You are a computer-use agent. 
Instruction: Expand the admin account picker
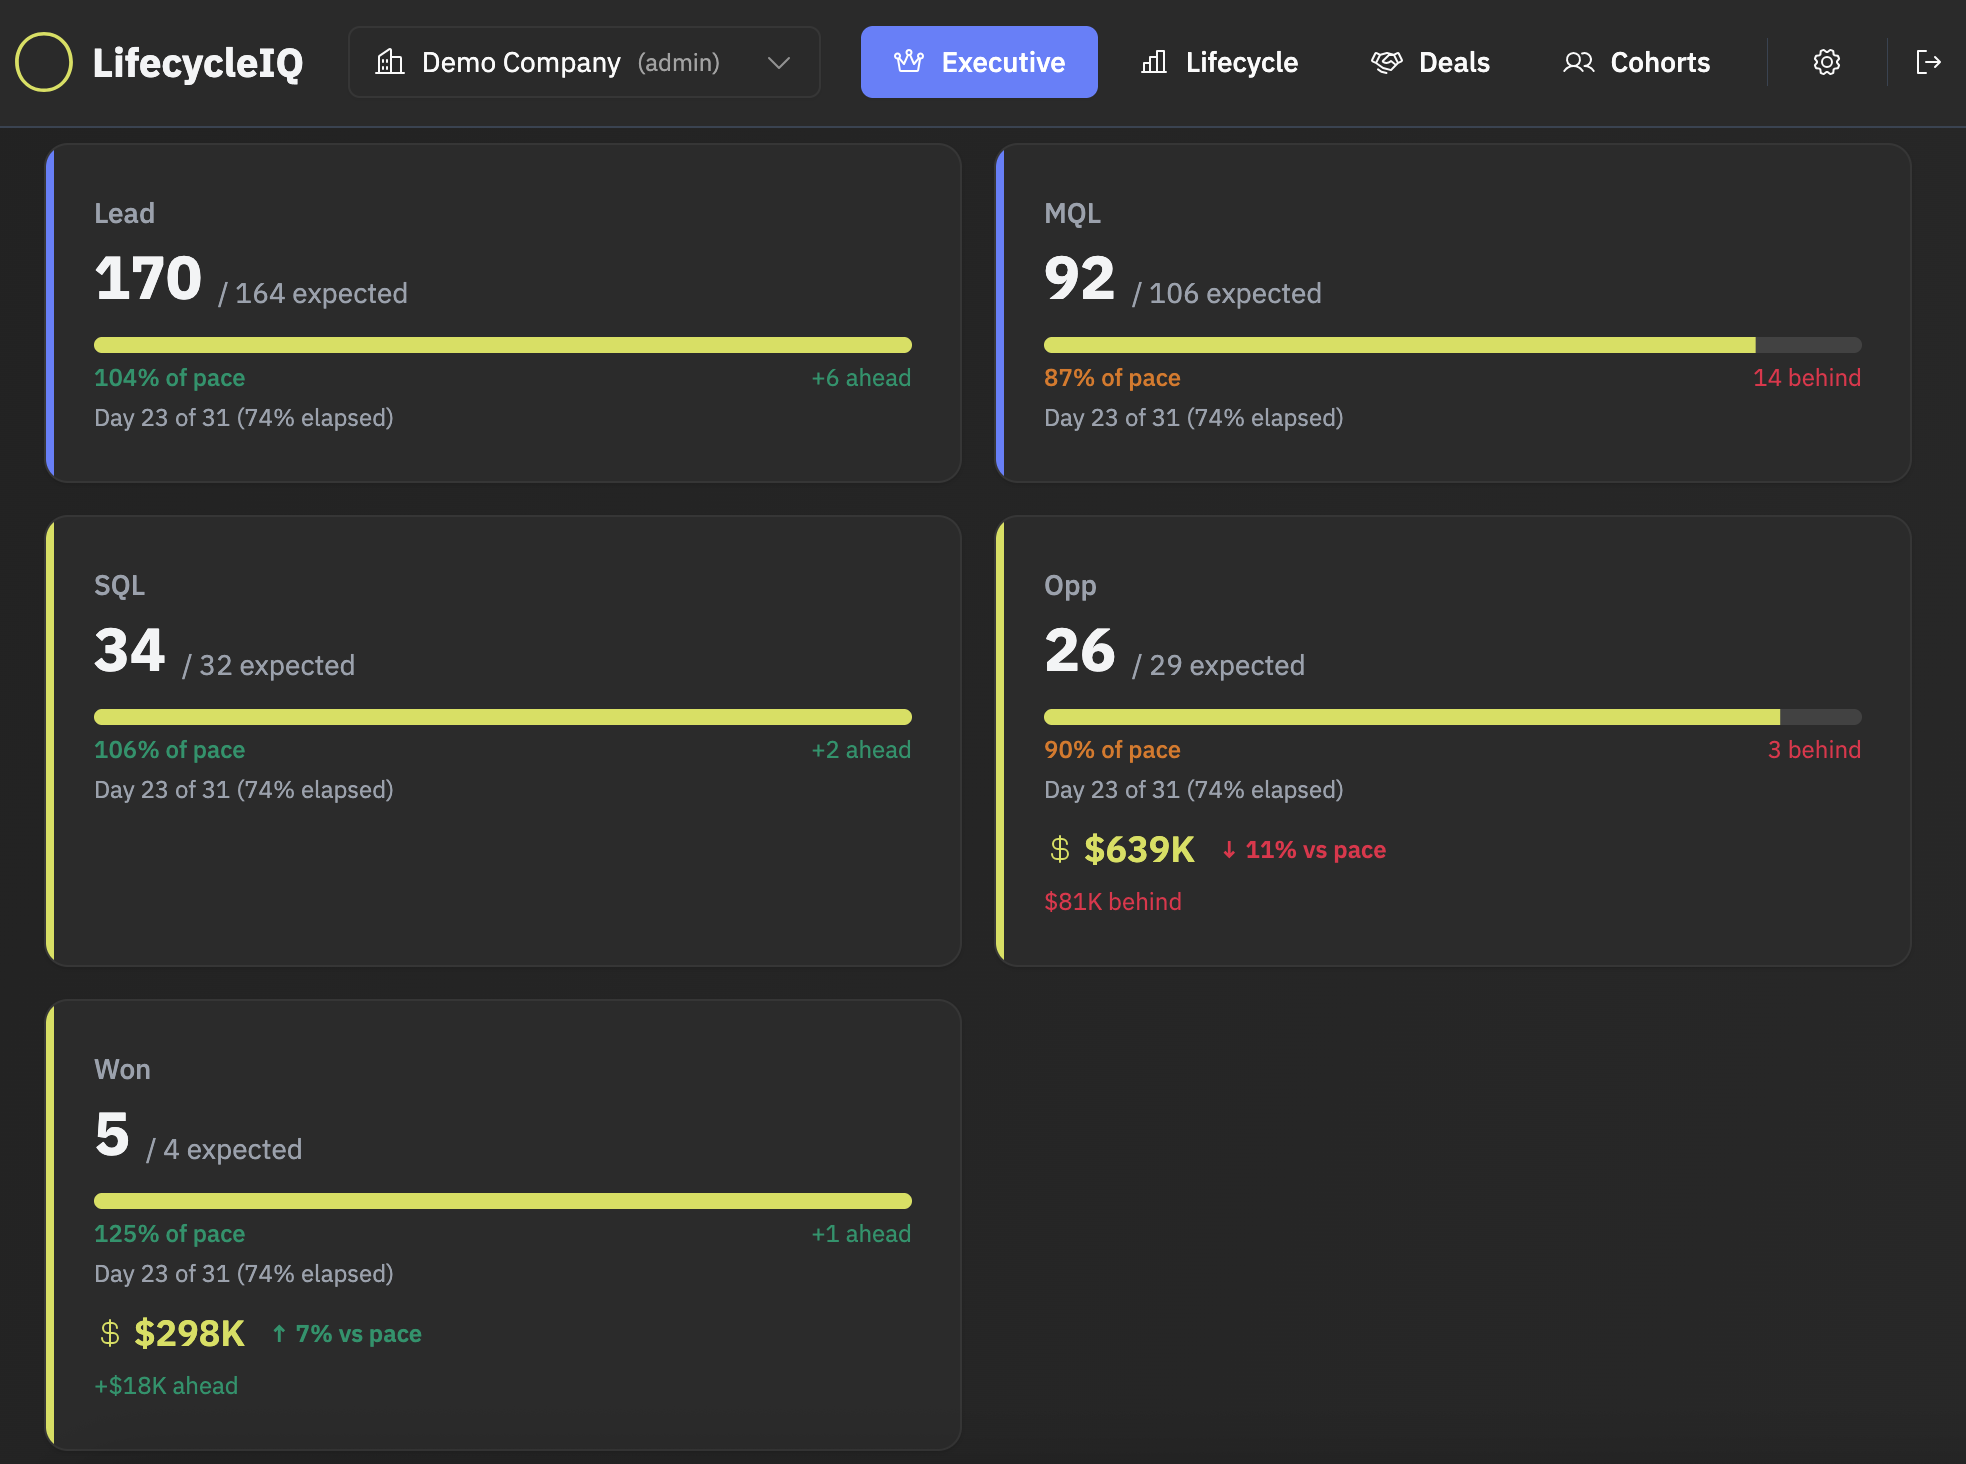coord(584,62)
